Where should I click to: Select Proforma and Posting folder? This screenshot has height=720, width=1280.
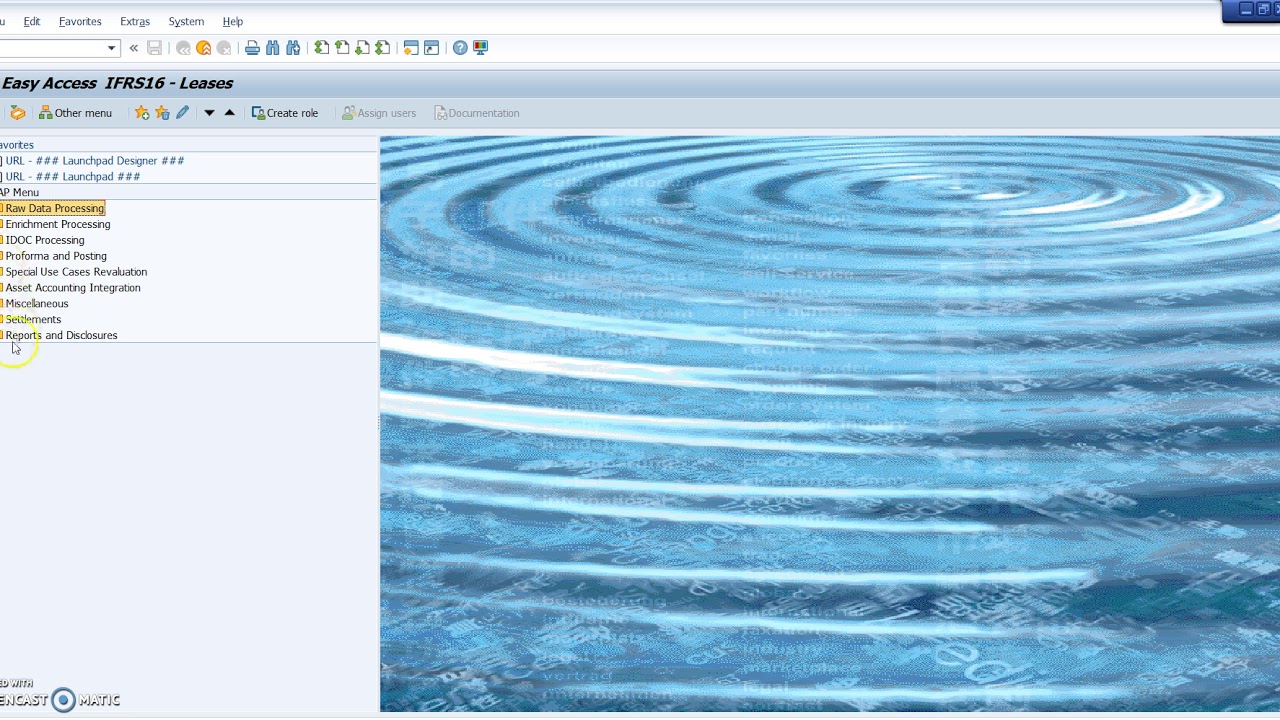click(56, 256)
